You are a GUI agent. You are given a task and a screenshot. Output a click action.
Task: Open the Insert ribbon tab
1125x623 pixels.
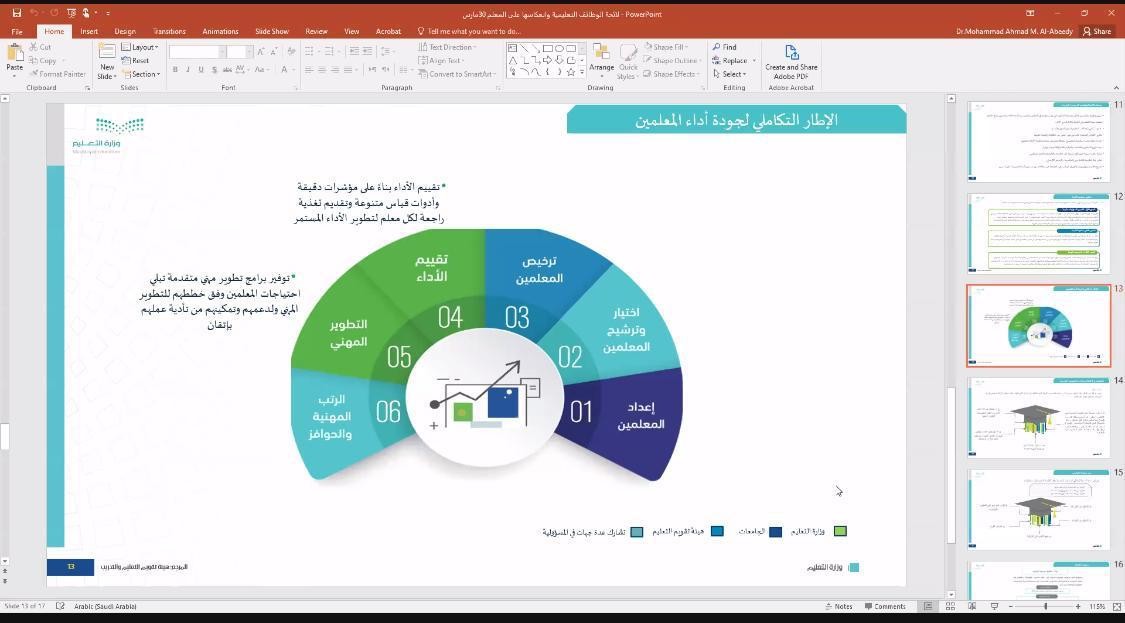(x=89, y=31)
